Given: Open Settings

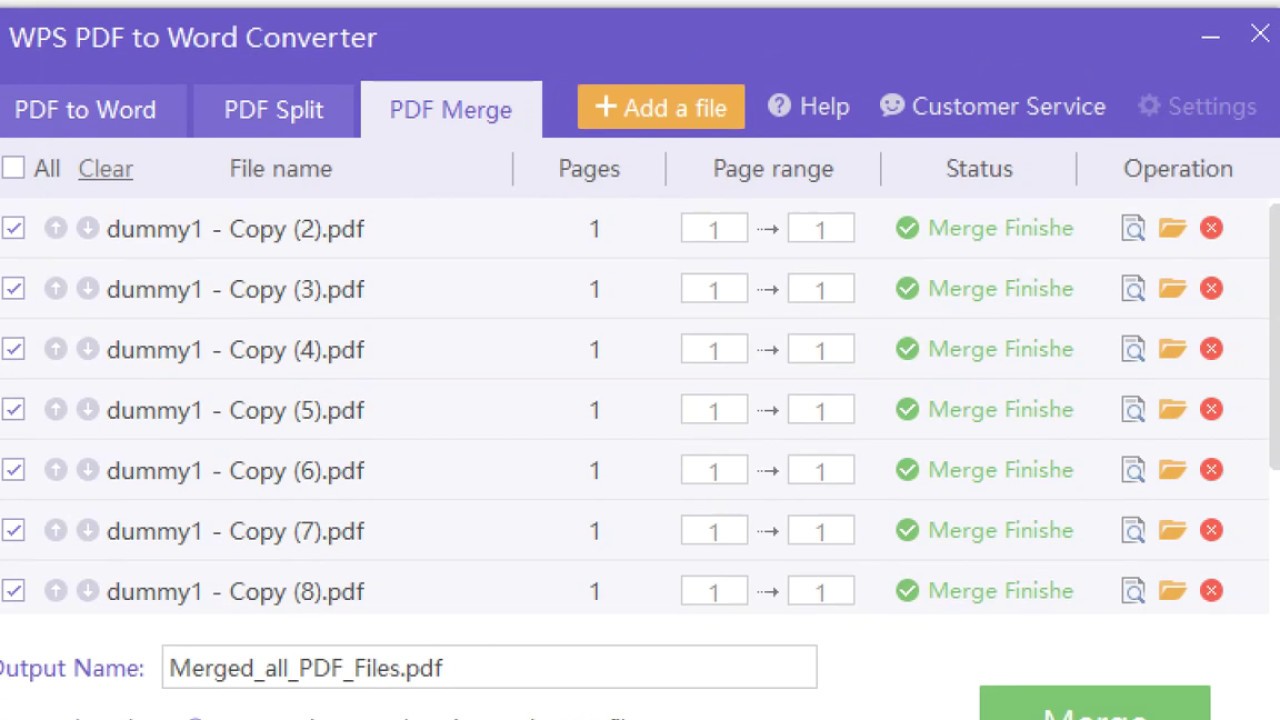Looking at the screenshot, I should pos(1197,107).
